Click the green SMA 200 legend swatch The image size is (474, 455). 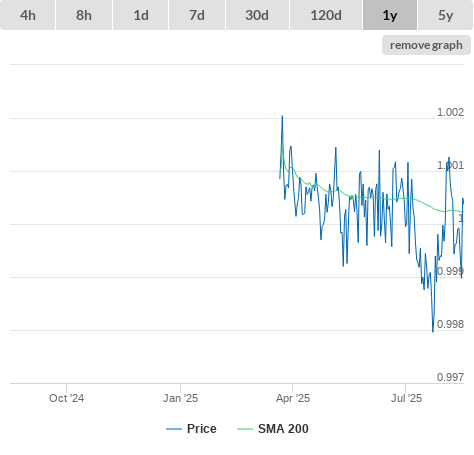(245, 429)
